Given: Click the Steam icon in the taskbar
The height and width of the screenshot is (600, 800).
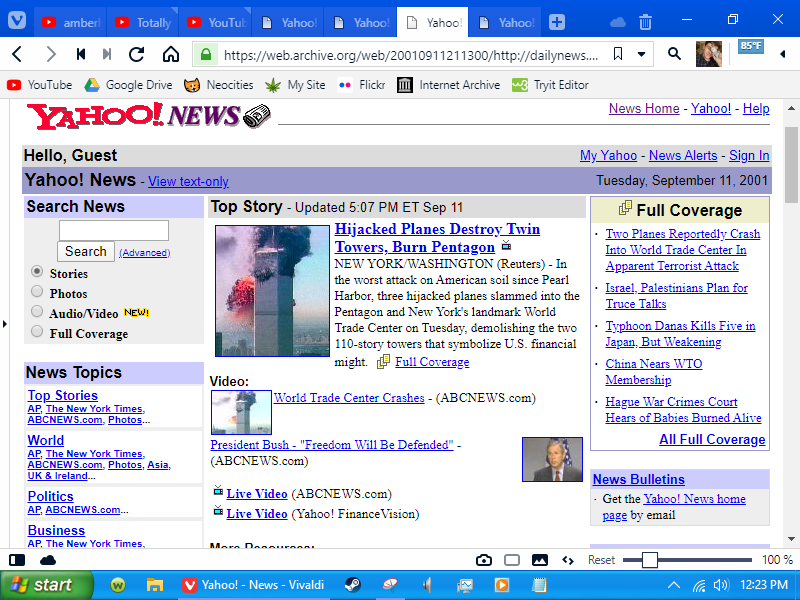Looking at the screenshot, I should (353, 585).
